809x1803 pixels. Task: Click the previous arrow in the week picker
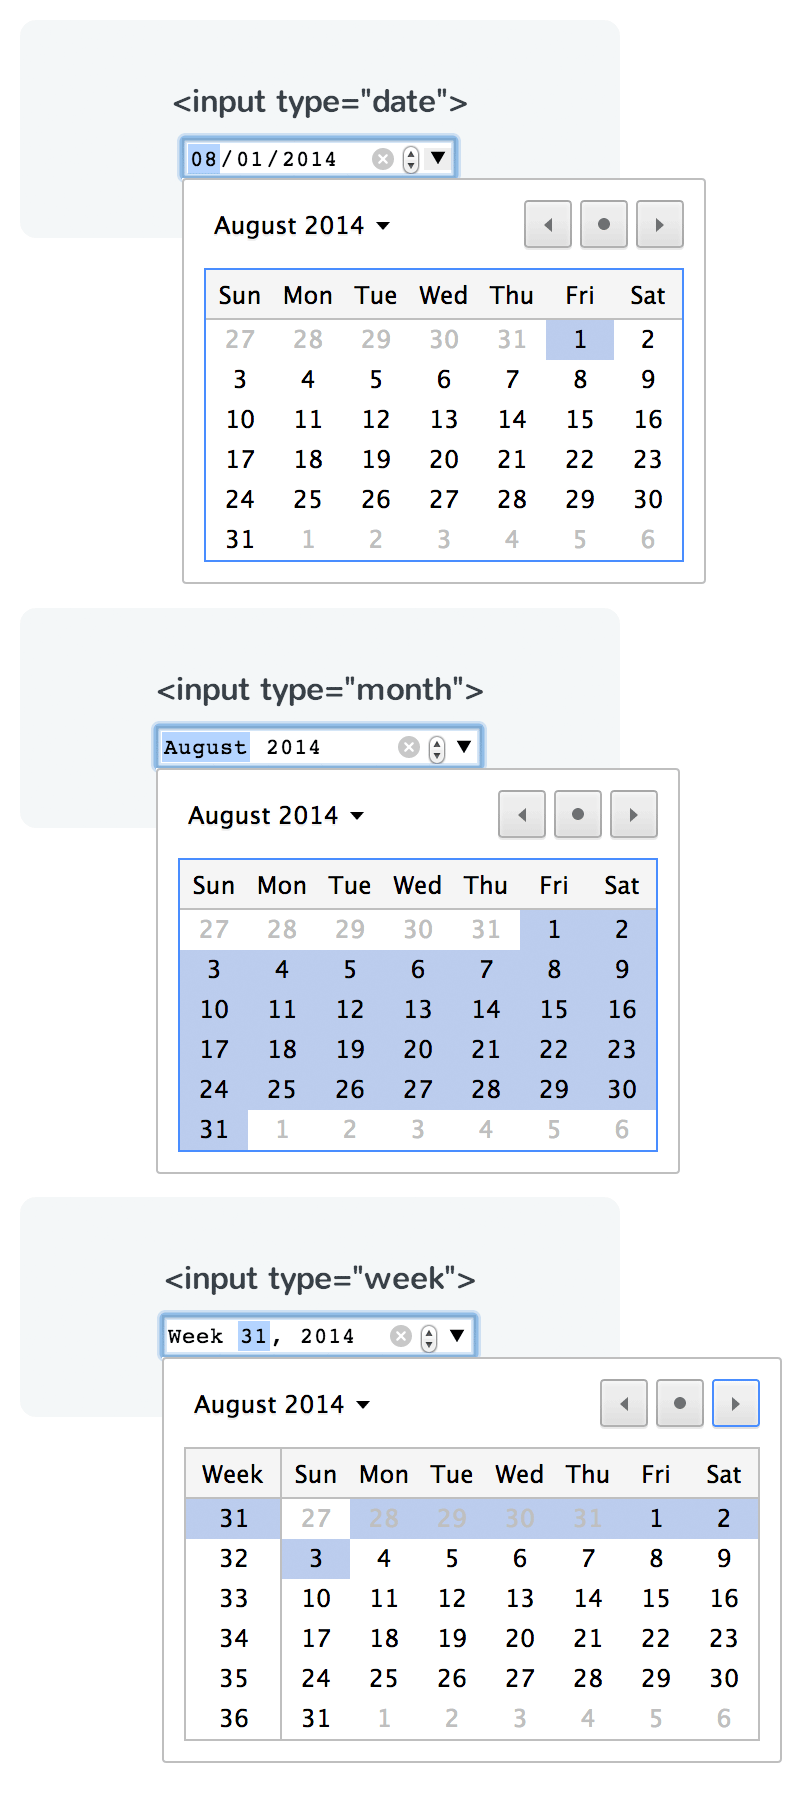(x=623, y=1403)
